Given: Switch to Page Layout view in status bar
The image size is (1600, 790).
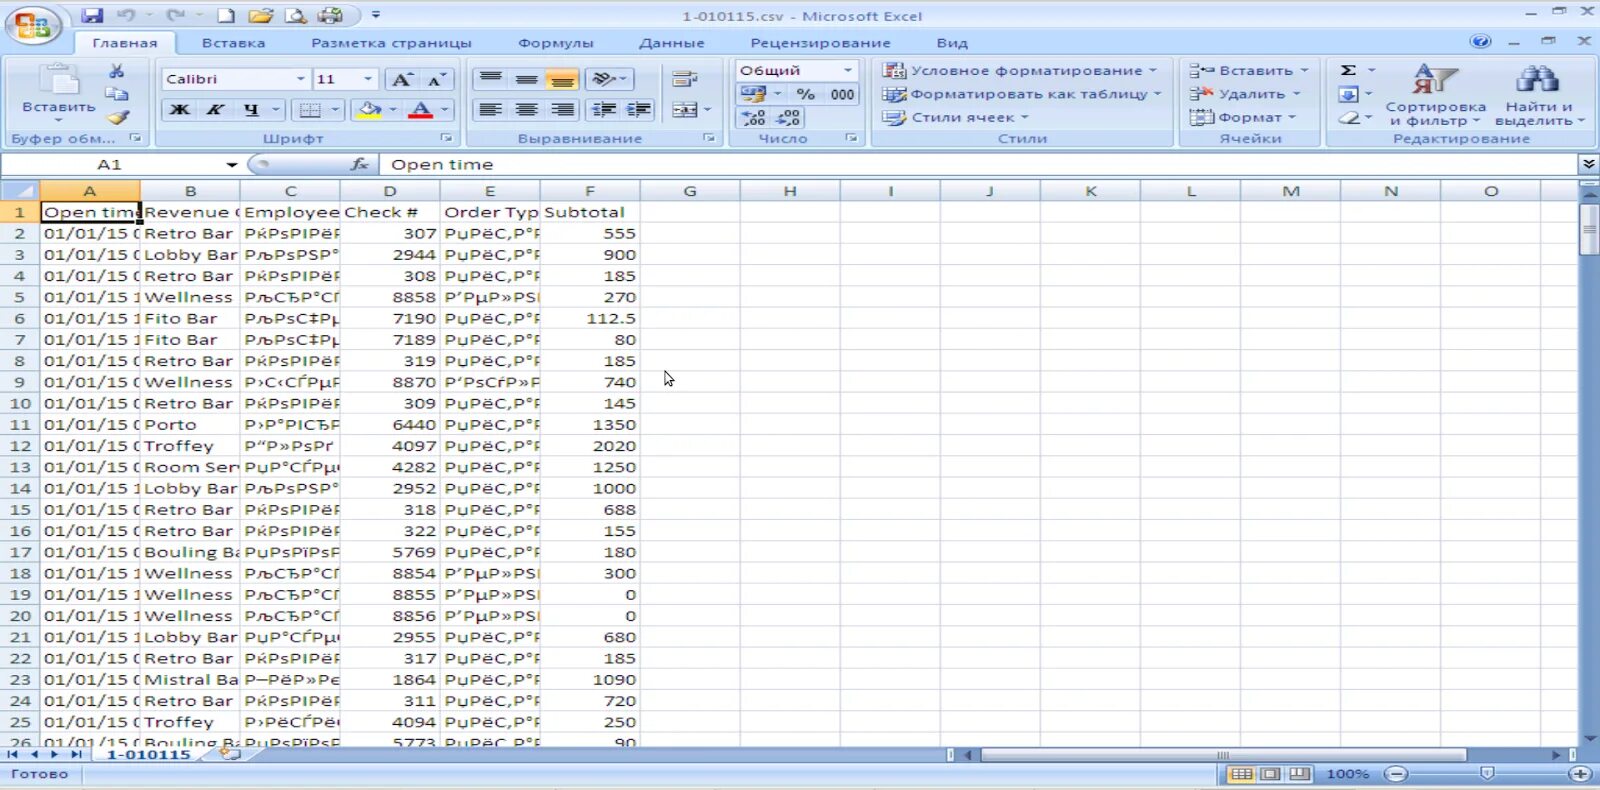Looking at the screenshot, I should click(x=1270, y=774).
